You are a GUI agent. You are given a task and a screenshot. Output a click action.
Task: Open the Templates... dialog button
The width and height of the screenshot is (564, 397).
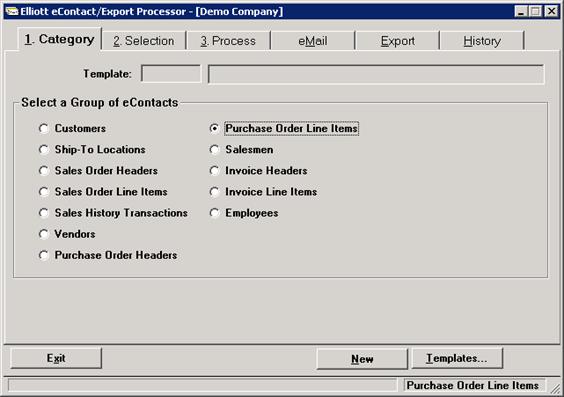[457, 358]
